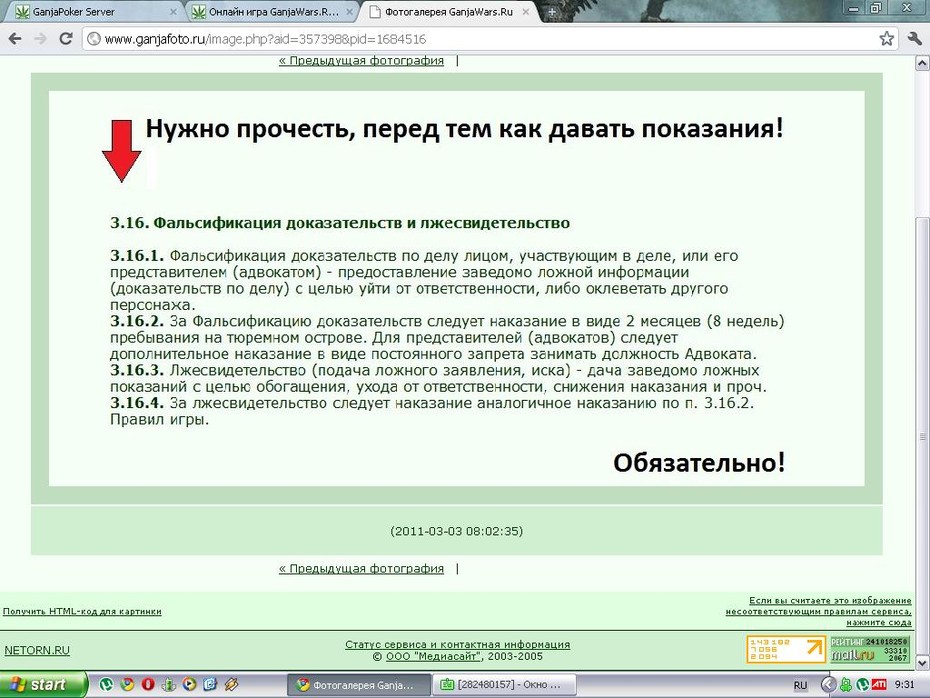
Task: Open the Windows start menu
Action: click(x=42, y=685)
